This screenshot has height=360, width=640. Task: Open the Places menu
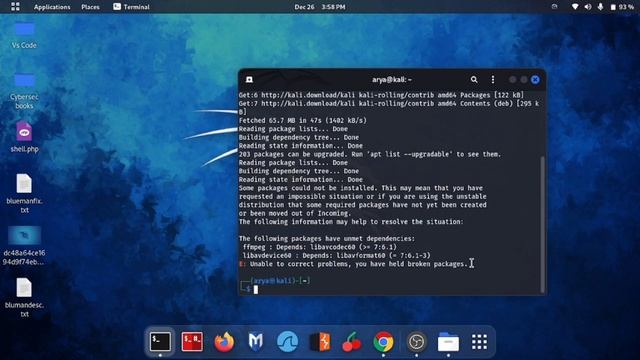(x=90, y=7)
